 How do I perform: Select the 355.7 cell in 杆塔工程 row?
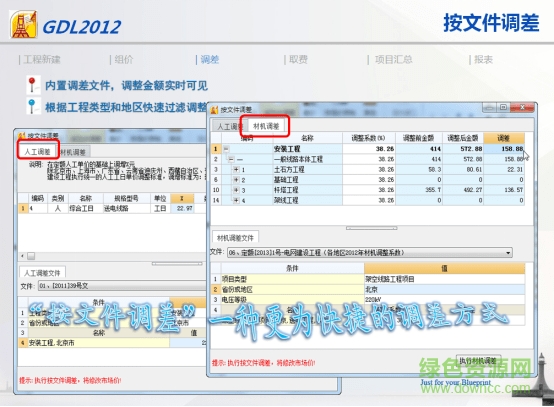tap(418, 190)
